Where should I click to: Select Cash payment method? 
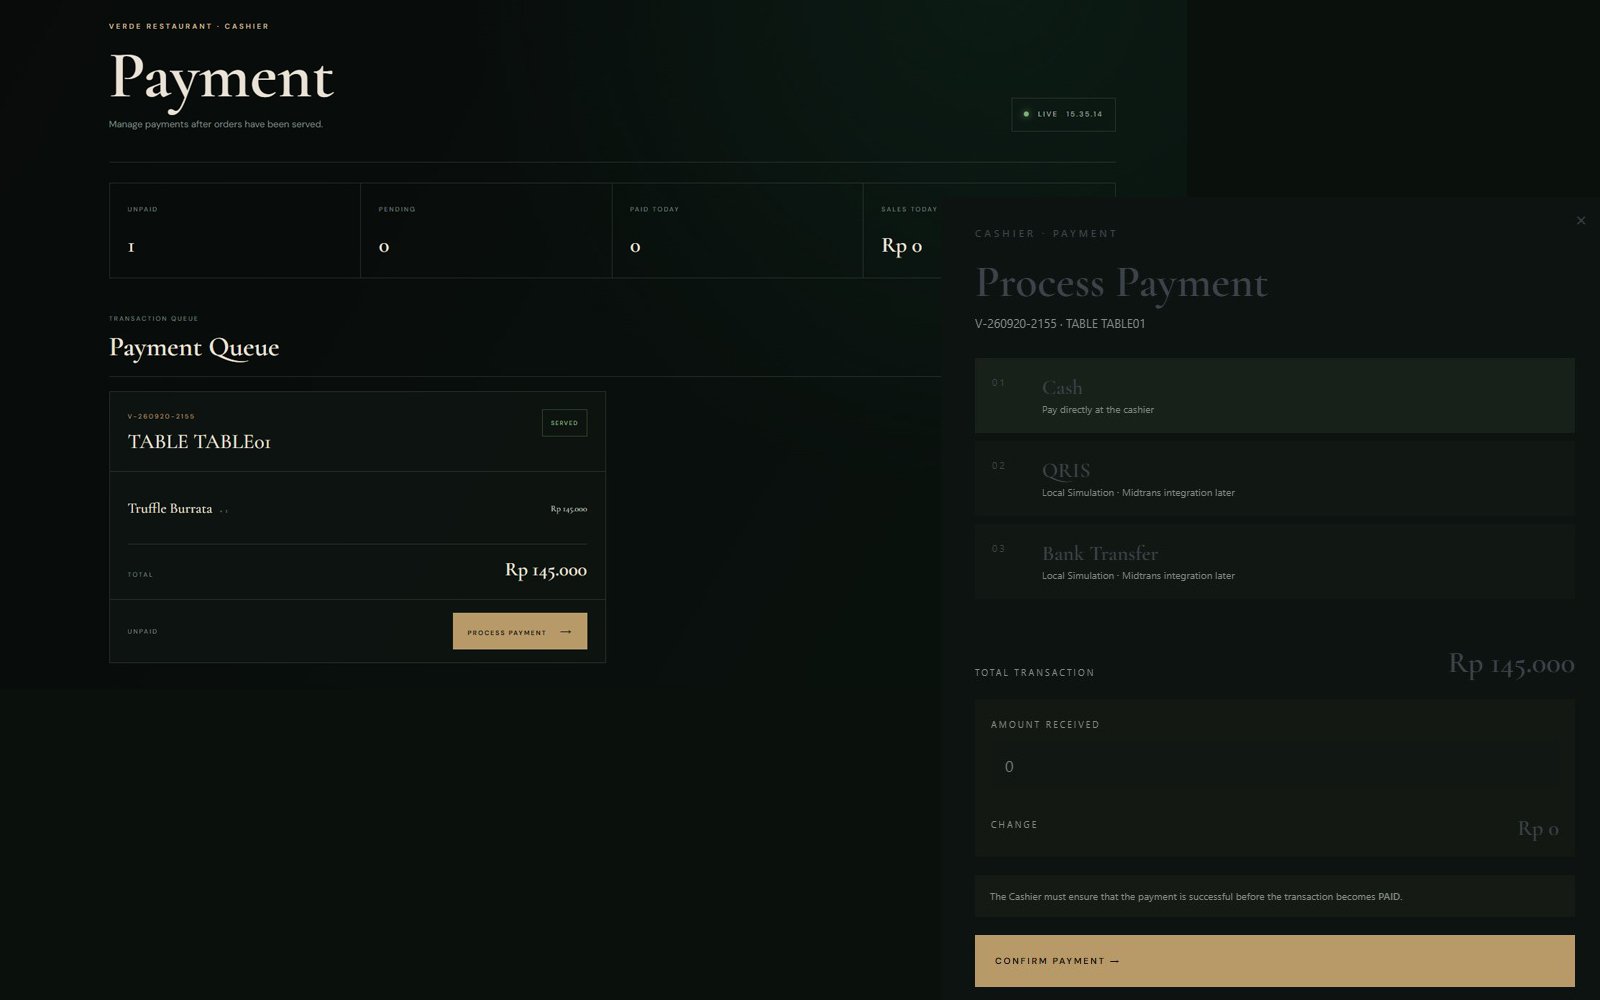pos(1274,395)
